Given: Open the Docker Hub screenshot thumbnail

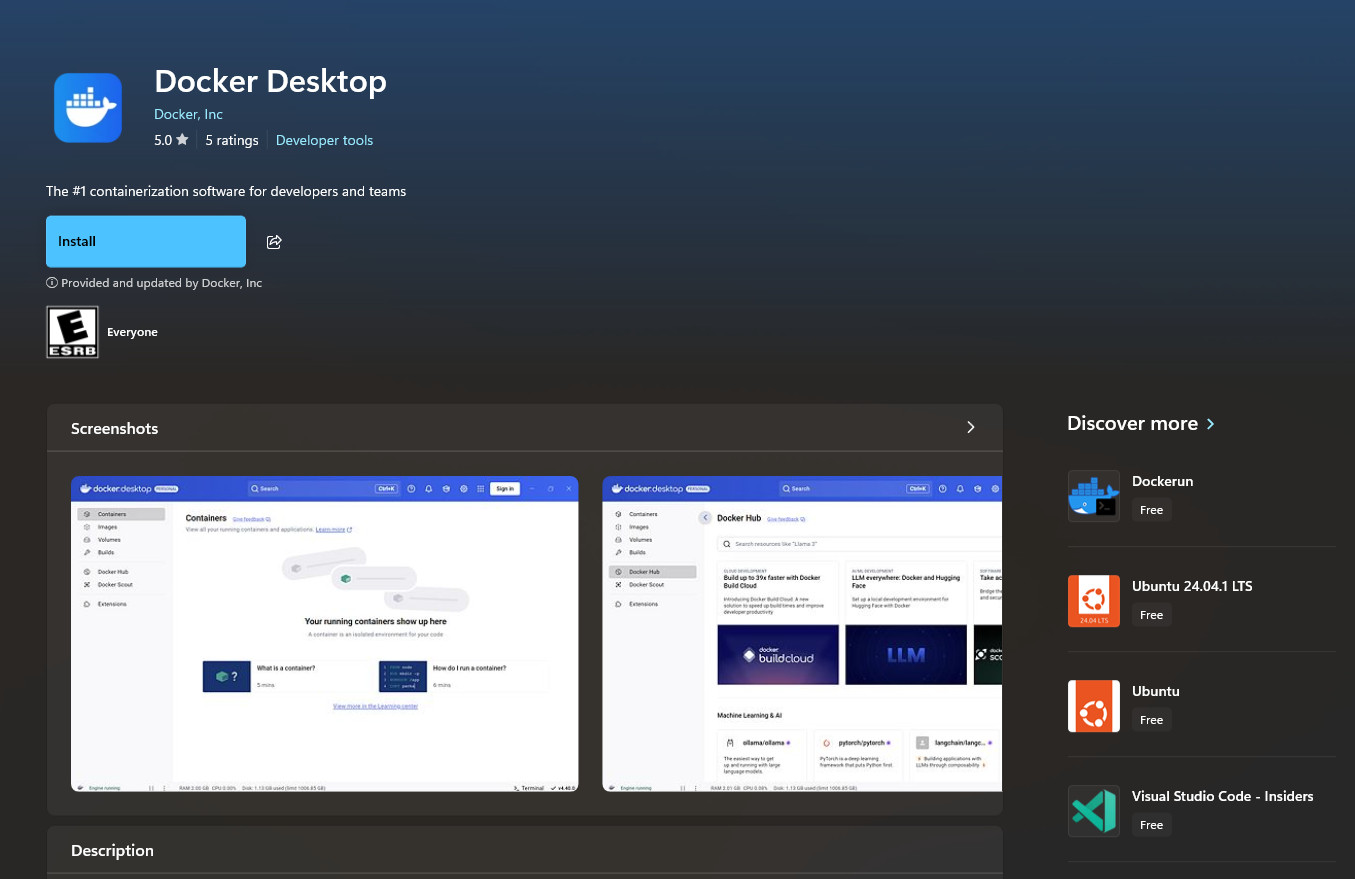Looking at the screenshot, I should (x=802, y=634).
